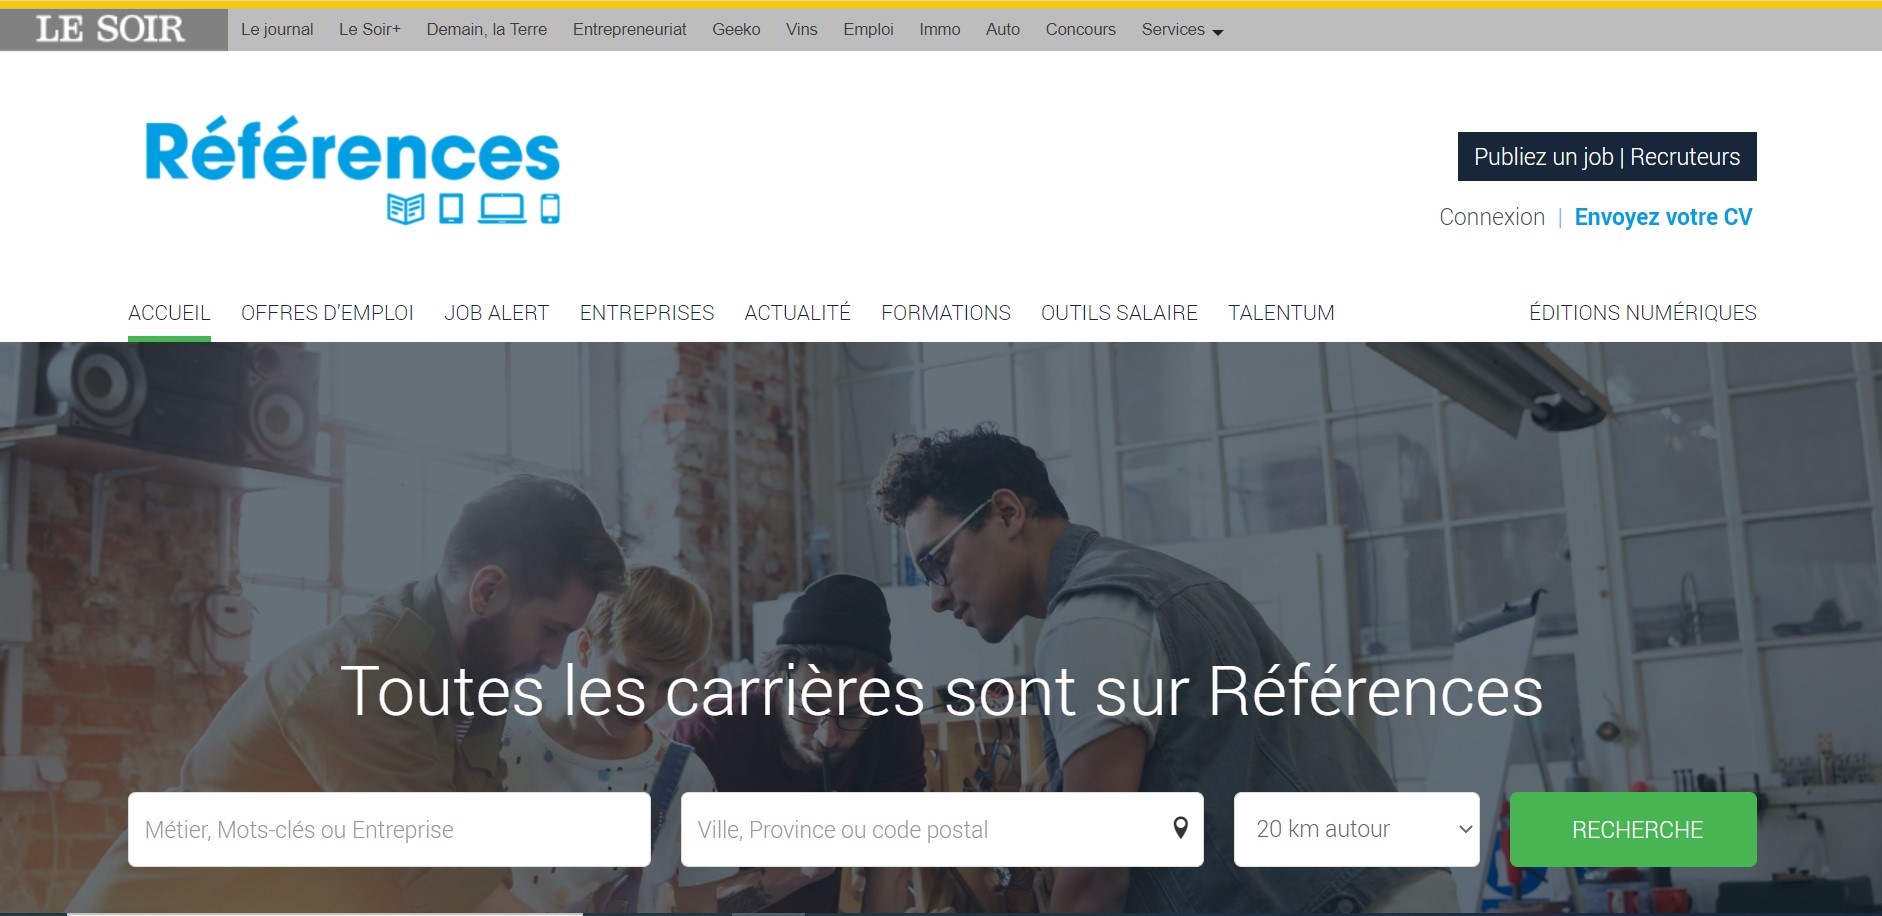This screenshot has width=1882, height=916.
Task: Click the tablet icon under Références logo
Action: tap(451, 209)
